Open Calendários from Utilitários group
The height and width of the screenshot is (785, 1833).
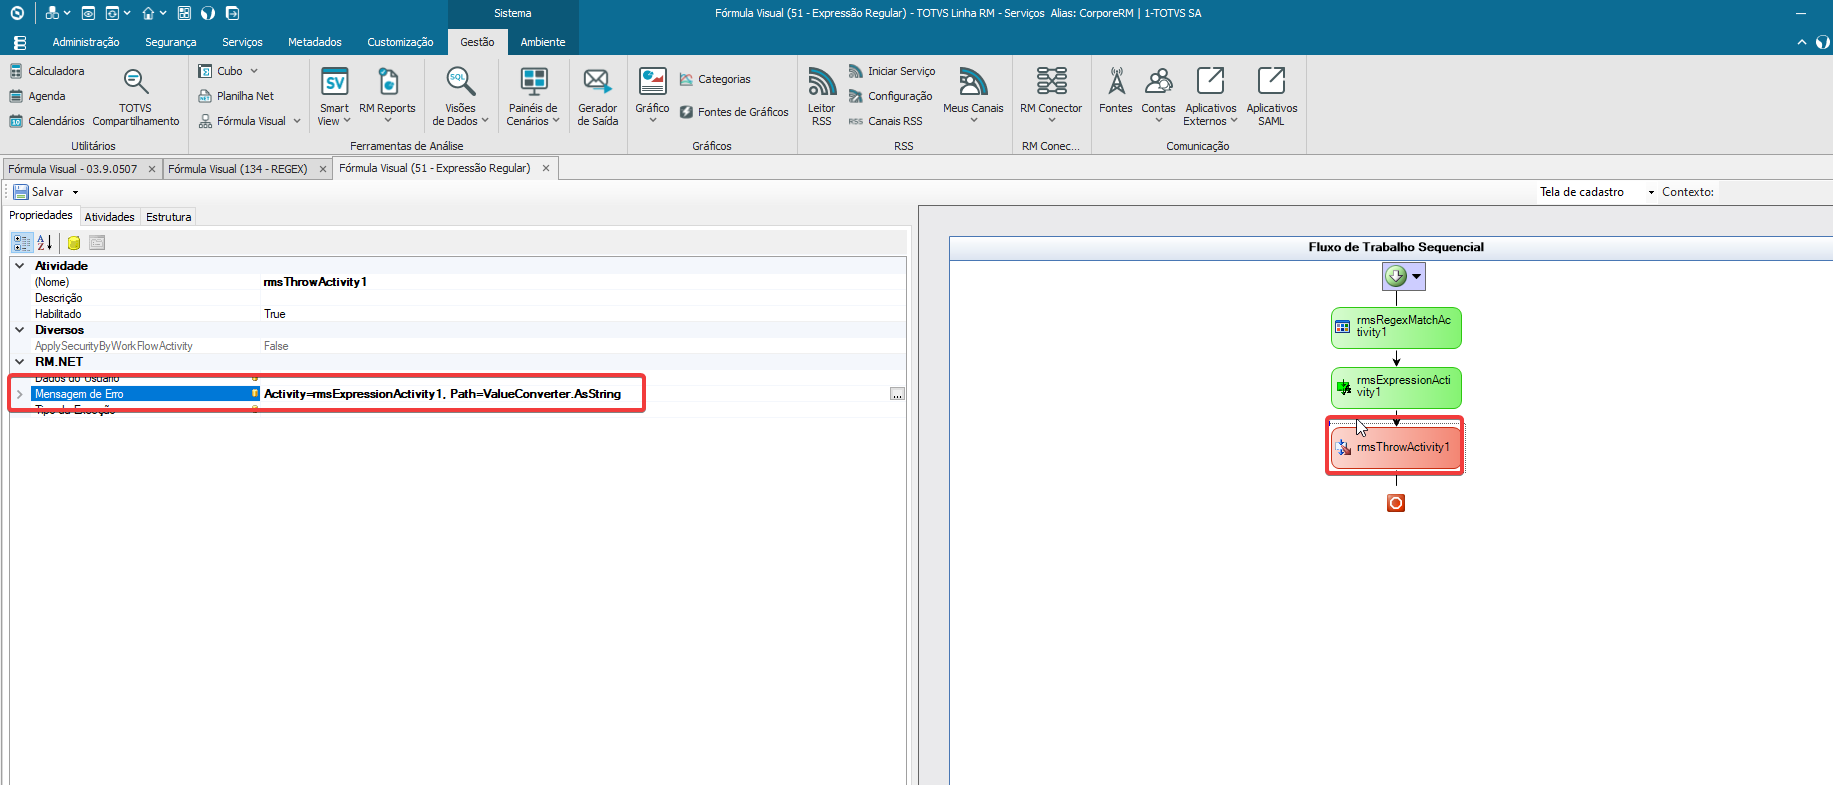point(47,121)
